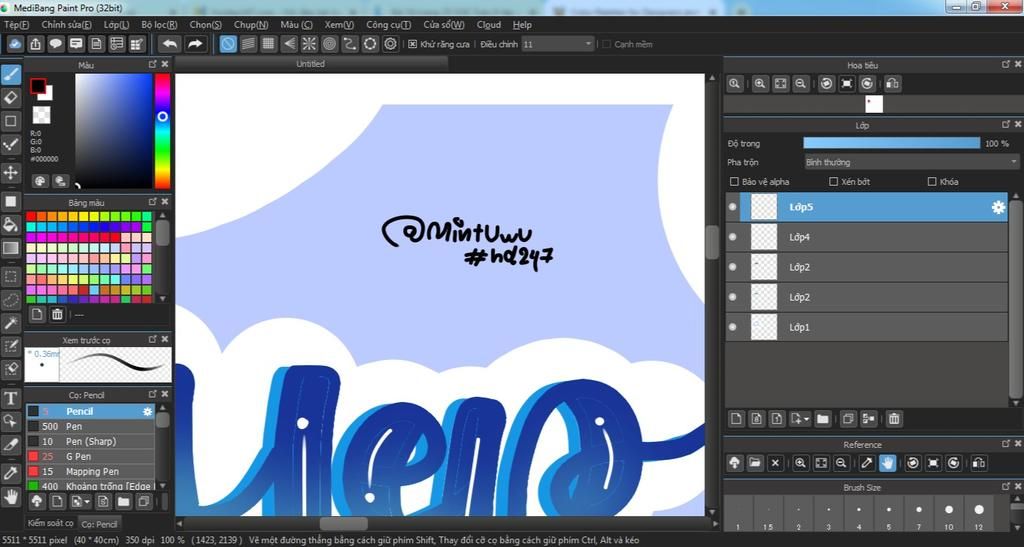Select the Lasso tool
This screenshot has width=1024, height=547.
[x=11, y=300]
